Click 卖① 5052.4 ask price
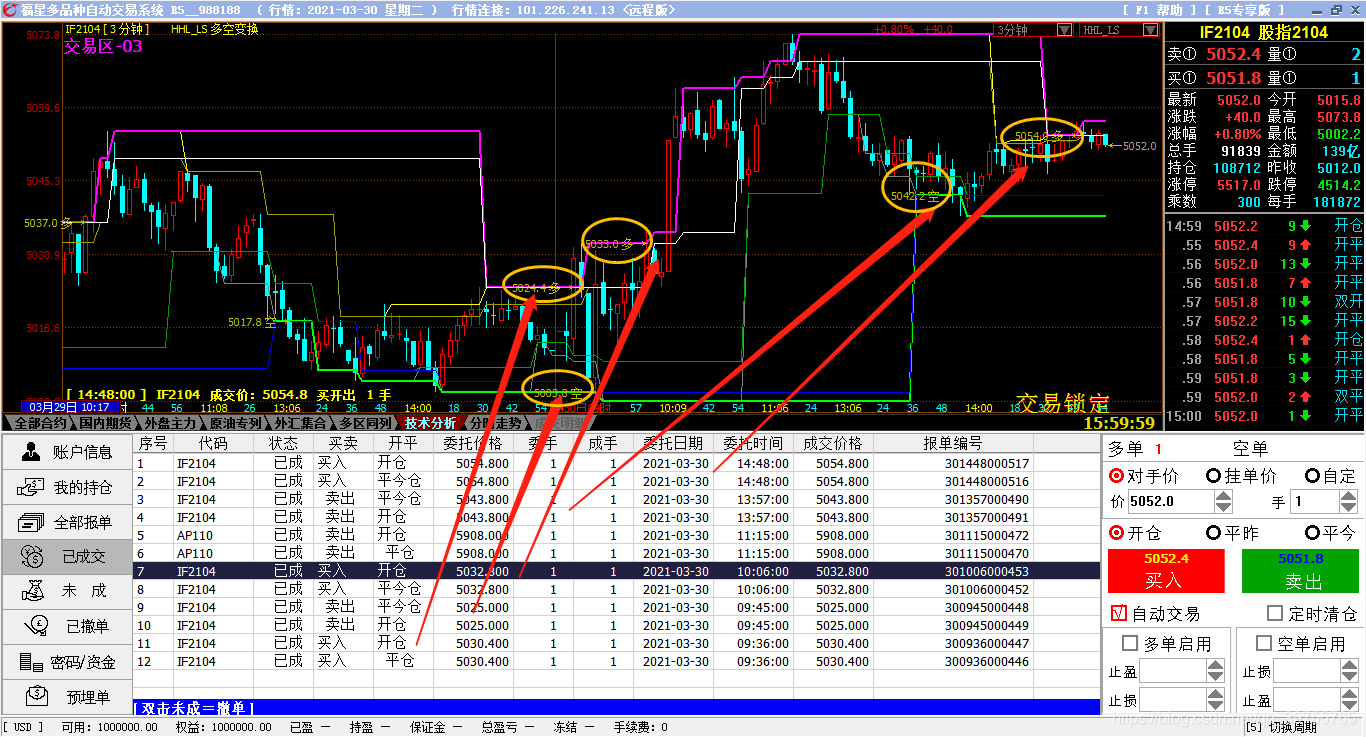Screen dimensions: 1366x737 [x=1233, y=54]
